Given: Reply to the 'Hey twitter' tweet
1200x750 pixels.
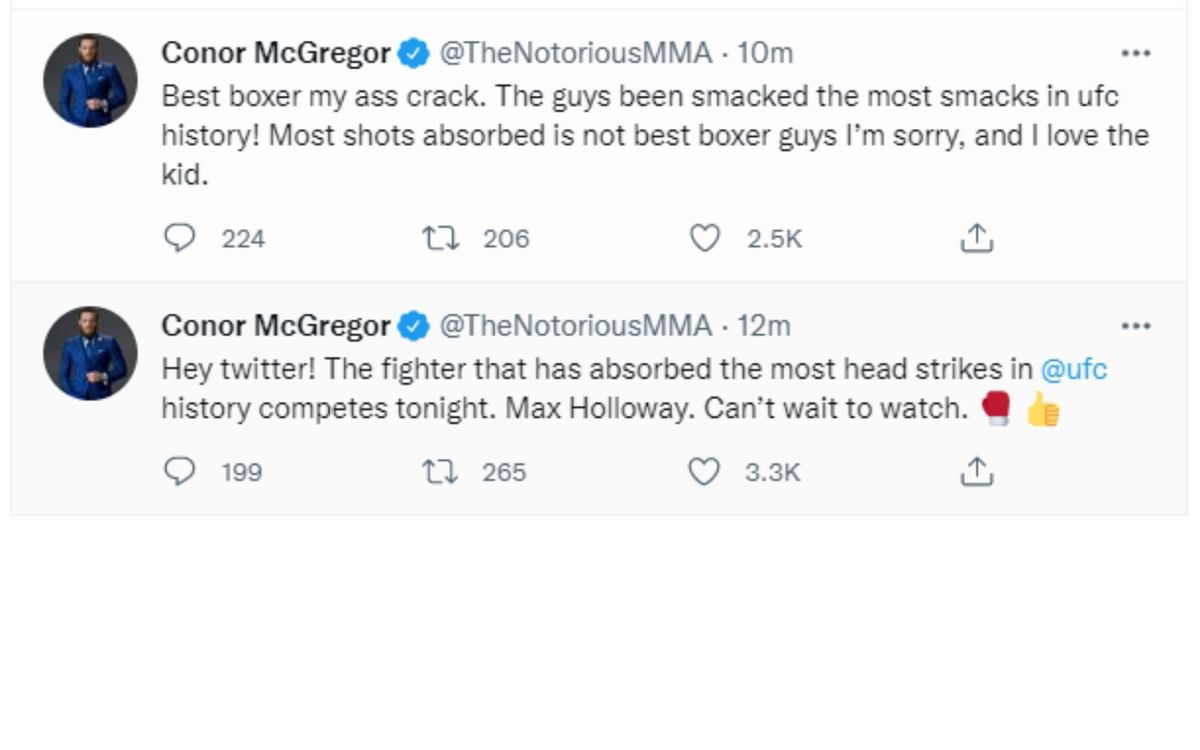Looking at the screenshot, I should click(x=180, y=471).
